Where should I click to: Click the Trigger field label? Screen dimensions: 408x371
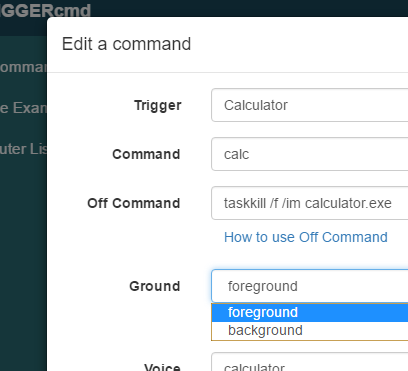(x=158, y=105)
